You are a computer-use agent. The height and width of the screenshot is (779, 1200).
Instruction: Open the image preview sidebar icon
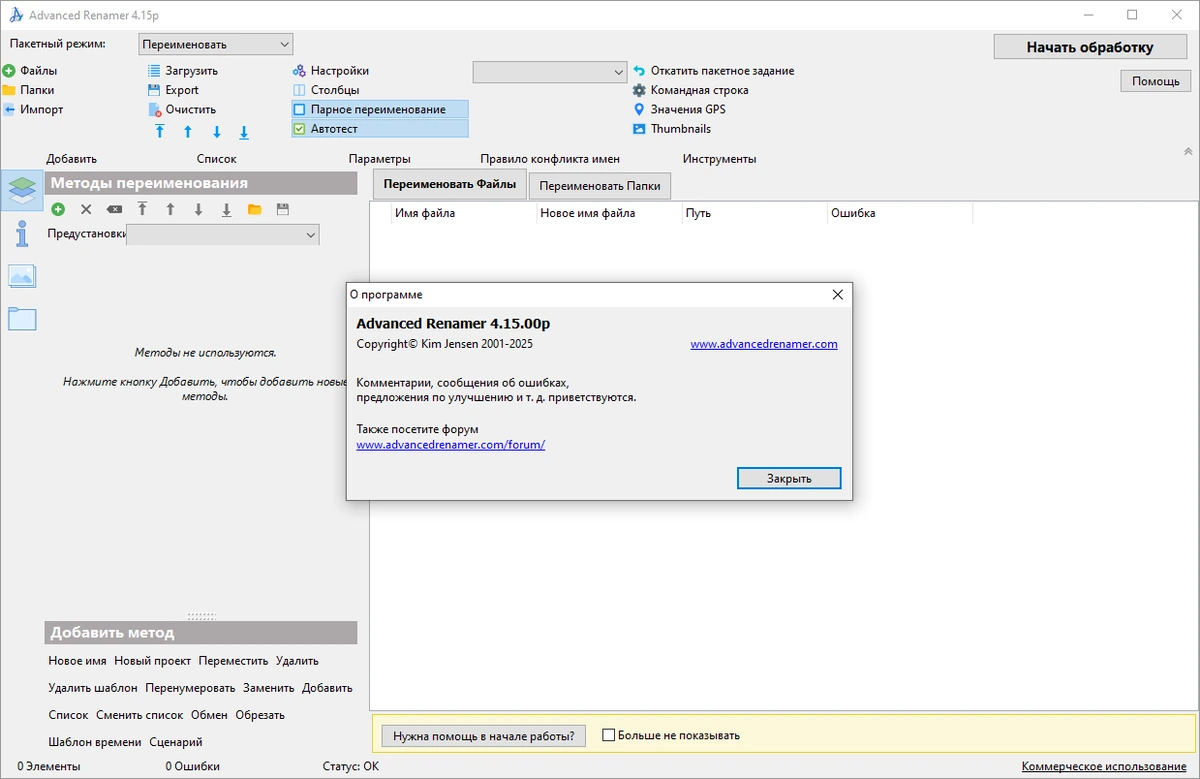(22, 276)
